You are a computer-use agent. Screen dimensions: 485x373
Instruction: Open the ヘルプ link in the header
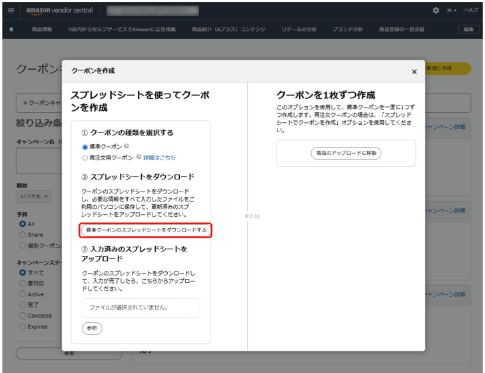[x=471, y=10]
